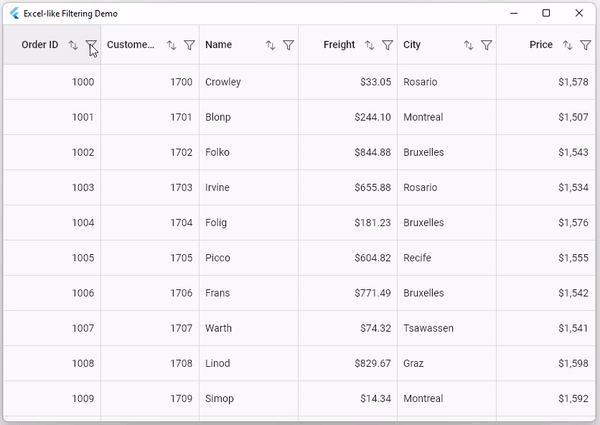Click the Order ID sort arrows
600x425 pixels.
73,45
